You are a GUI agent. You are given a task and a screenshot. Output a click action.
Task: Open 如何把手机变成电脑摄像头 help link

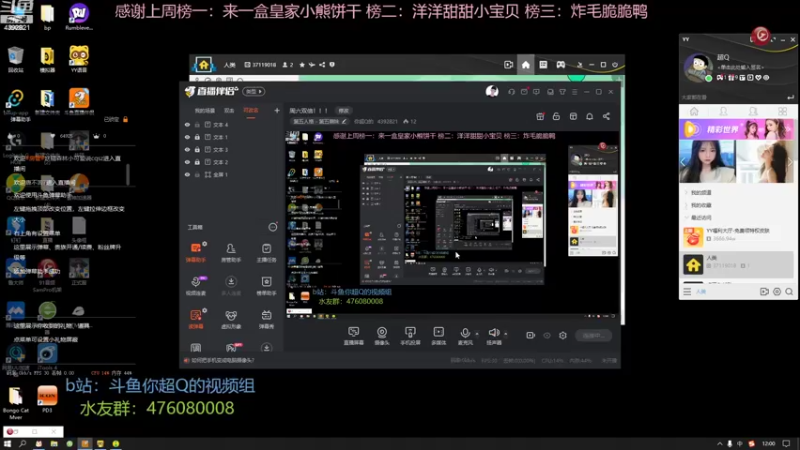click(x=222, y=360)
